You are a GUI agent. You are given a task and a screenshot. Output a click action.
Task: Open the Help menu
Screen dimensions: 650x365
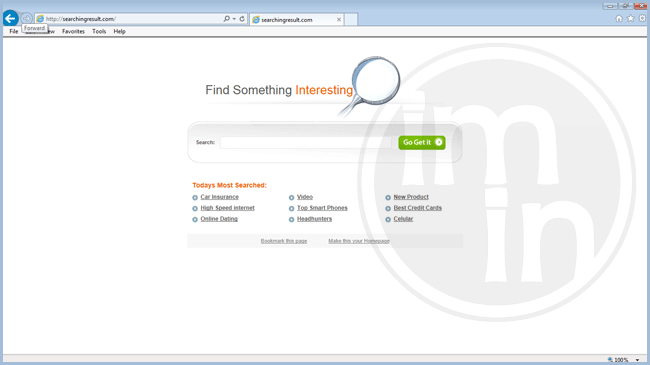119,31
